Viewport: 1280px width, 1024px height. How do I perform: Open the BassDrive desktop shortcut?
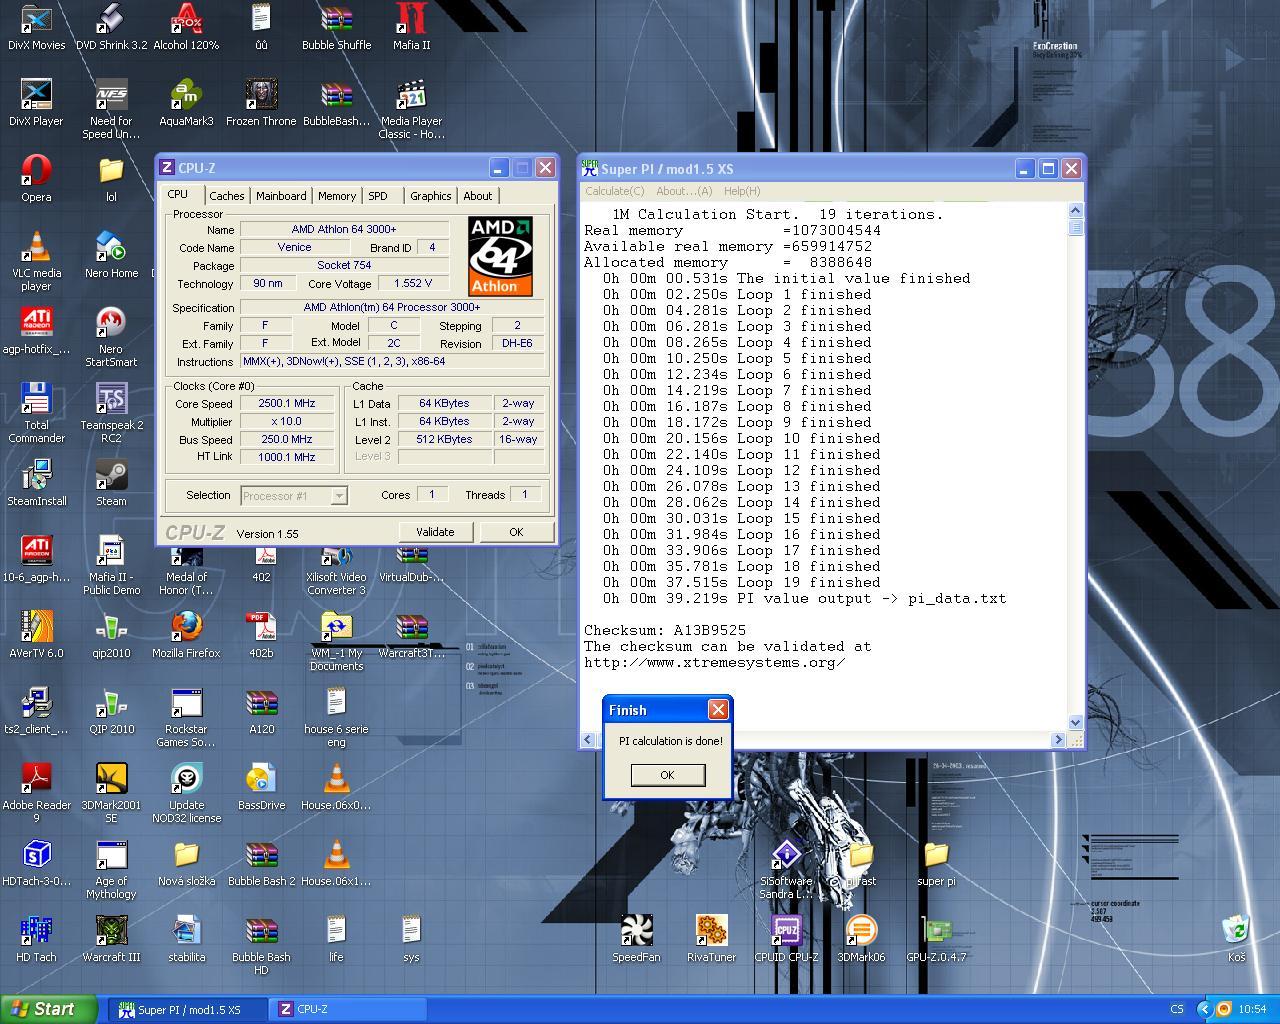[x=261, y=787]
